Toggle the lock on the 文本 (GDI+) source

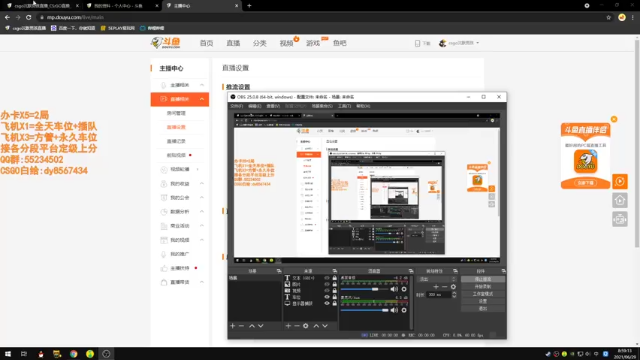pyautogui.click(x=335, y=278)
